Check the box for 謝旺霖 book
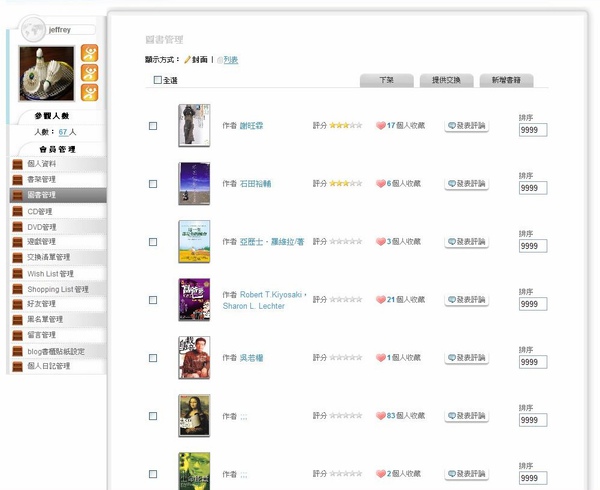 pyautogui.click(x=153, y=126)
